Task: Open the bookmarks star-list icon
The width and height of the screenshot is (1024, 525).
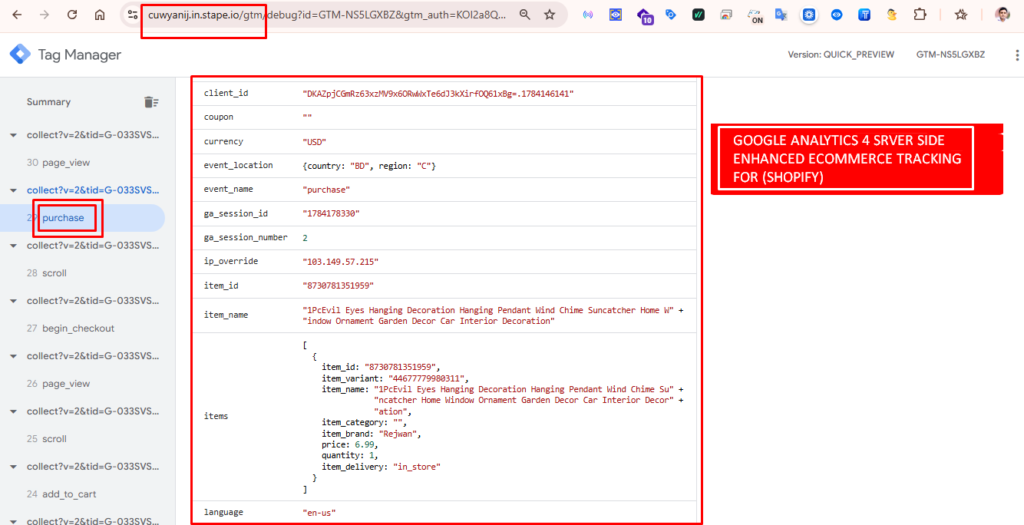Action: click(x=961, y=14)
